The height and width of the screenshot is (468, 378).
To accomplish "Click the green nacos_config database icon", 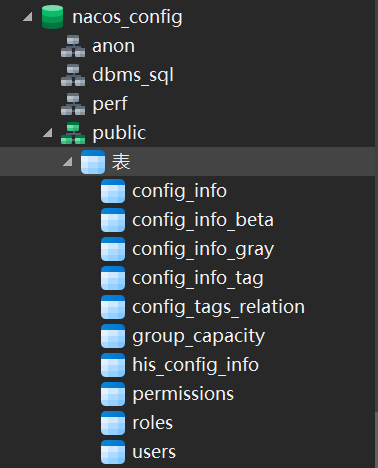I will [x=52, y=17].
